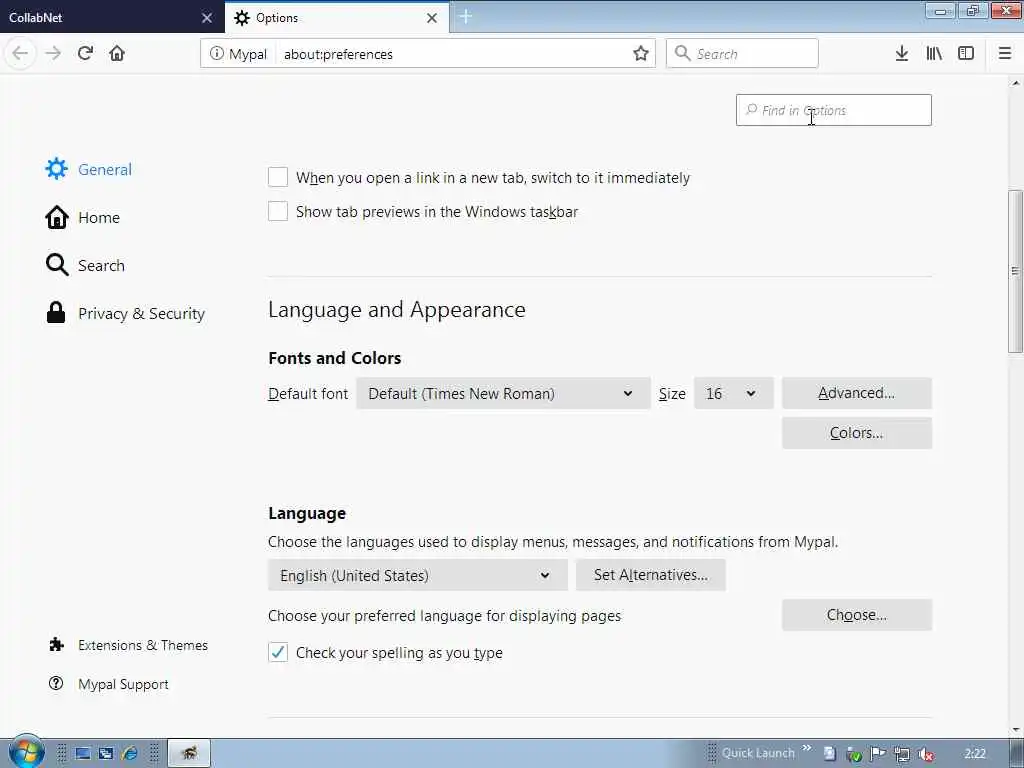This screenshot has height=768, width=1024.
Task: Select the Mypal browser taskbar button
Action: click(189, 753)
